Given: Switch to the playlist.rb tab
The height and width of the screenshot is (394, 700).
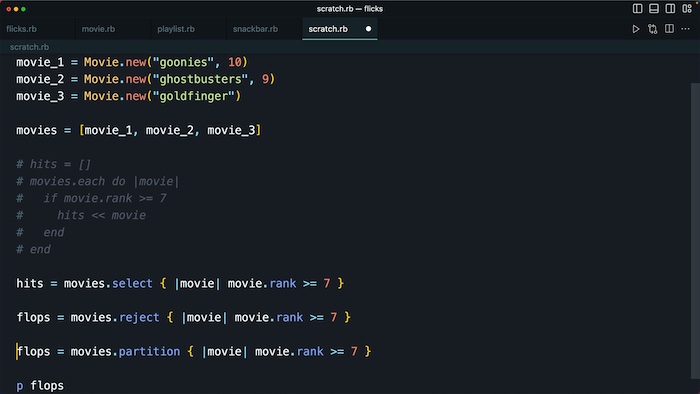Looking at the screenshot, I should click(x=176, y=29).
